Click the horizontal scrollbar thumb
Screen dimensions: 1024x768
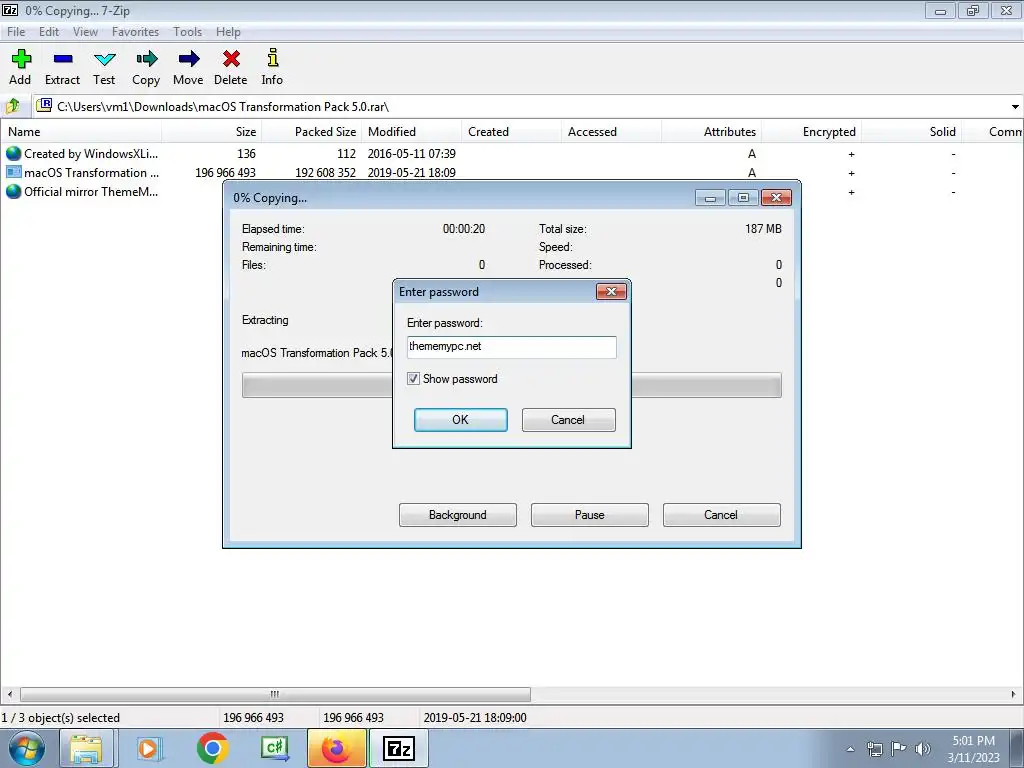pos(275,694)
